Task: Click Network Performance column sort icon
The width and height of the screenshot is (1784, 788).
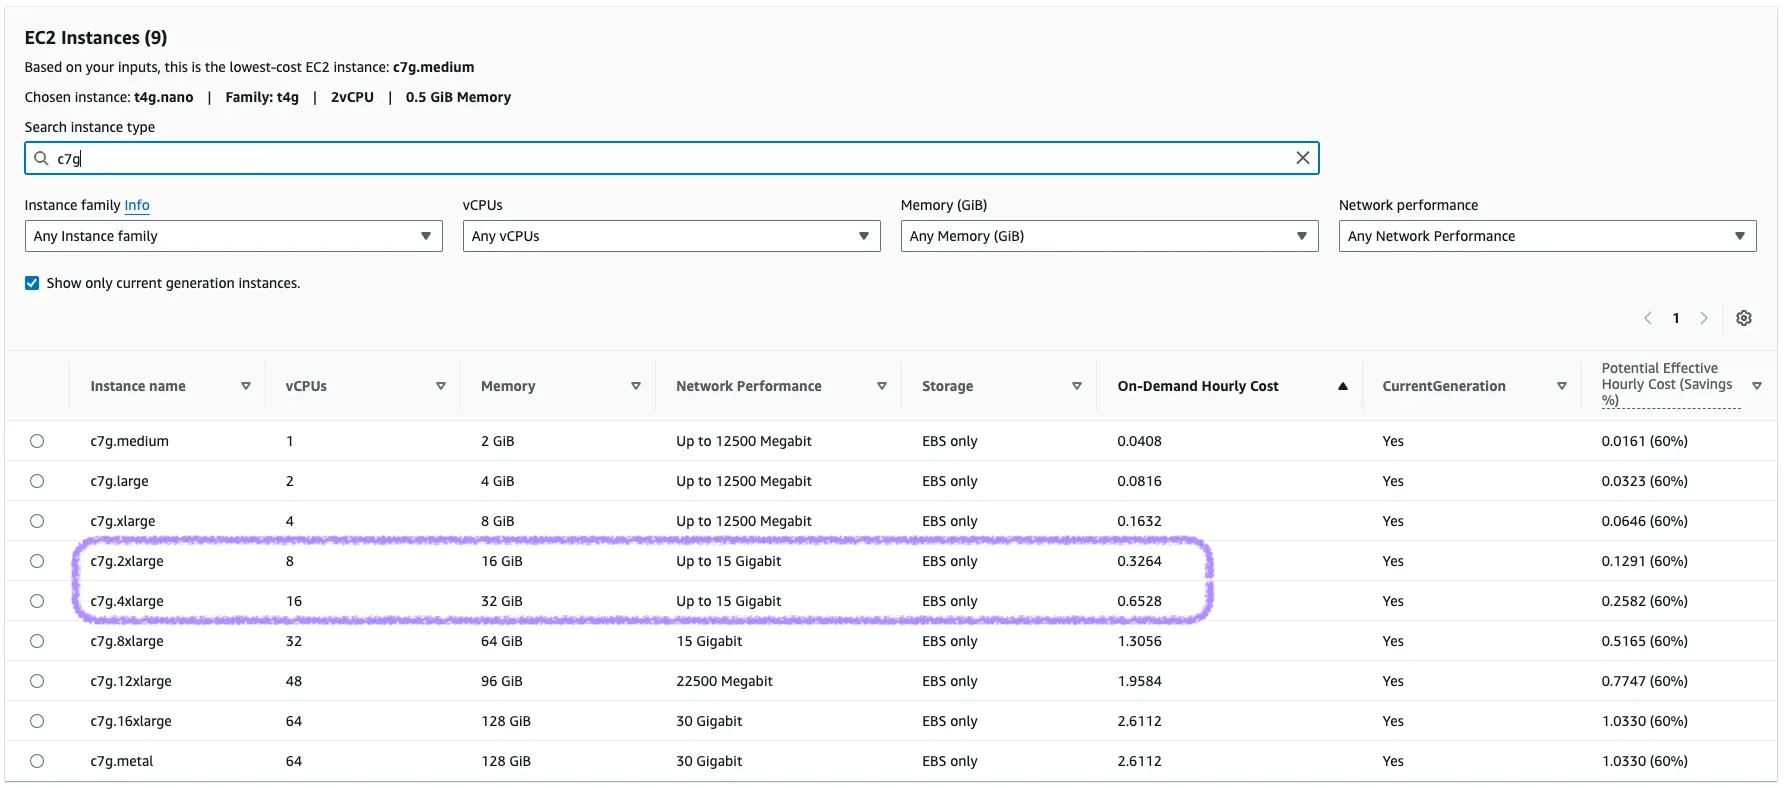Action: 881,386
